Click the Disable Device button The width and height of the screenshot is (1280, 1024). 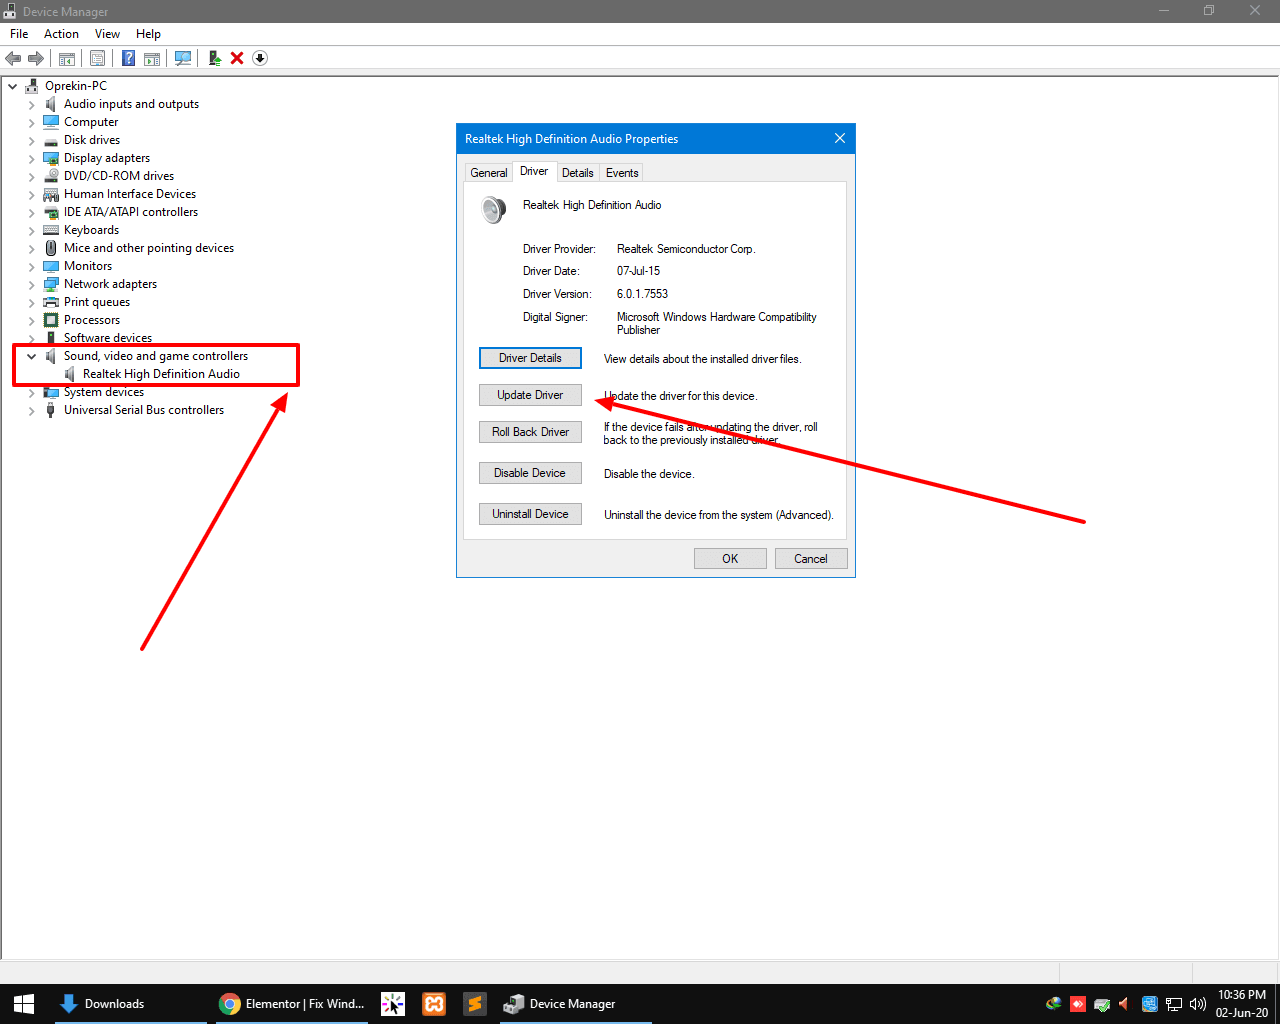coord(530,473)
